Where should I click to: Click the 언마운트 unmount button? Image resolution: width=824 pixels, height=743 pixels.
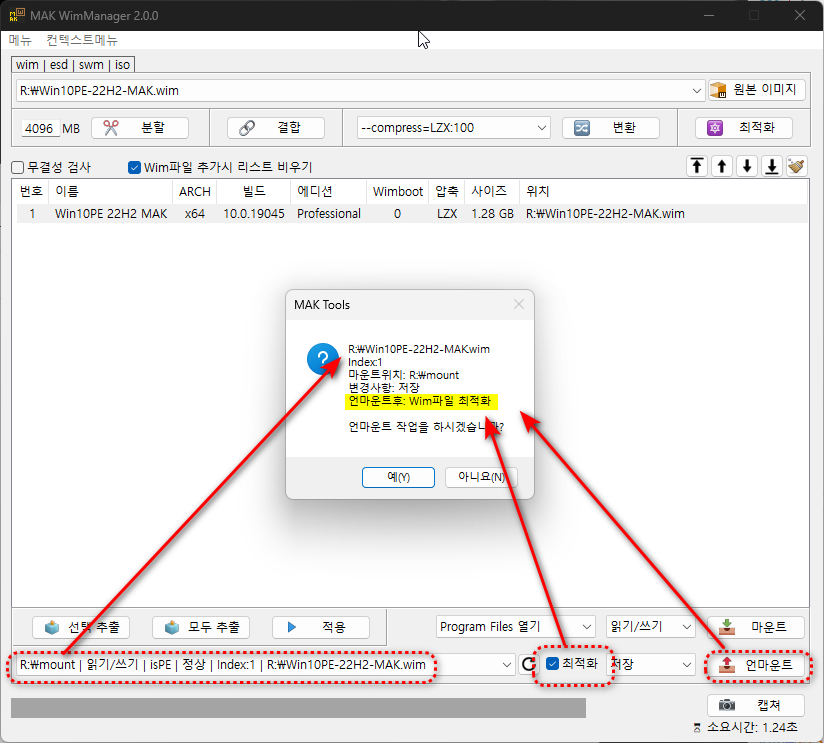757,665
